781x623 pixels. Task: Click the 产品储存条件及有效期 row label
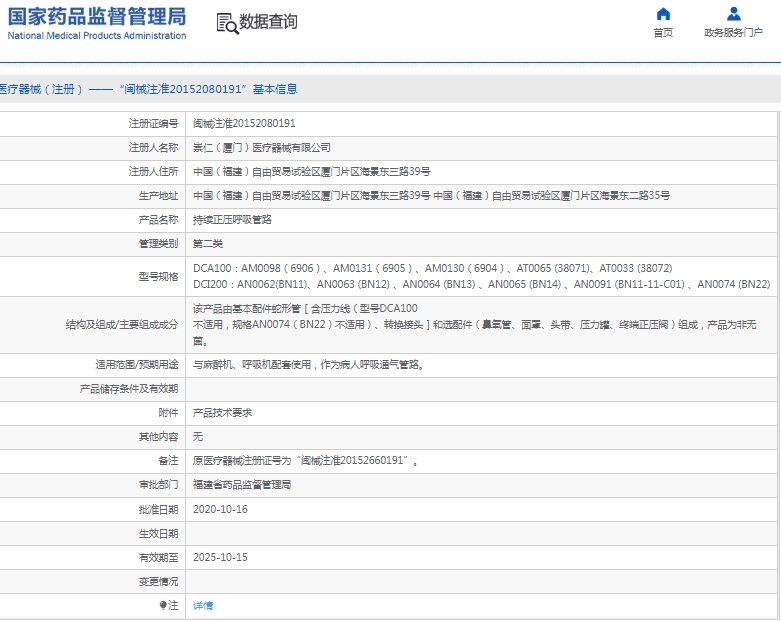coord(129,389)
